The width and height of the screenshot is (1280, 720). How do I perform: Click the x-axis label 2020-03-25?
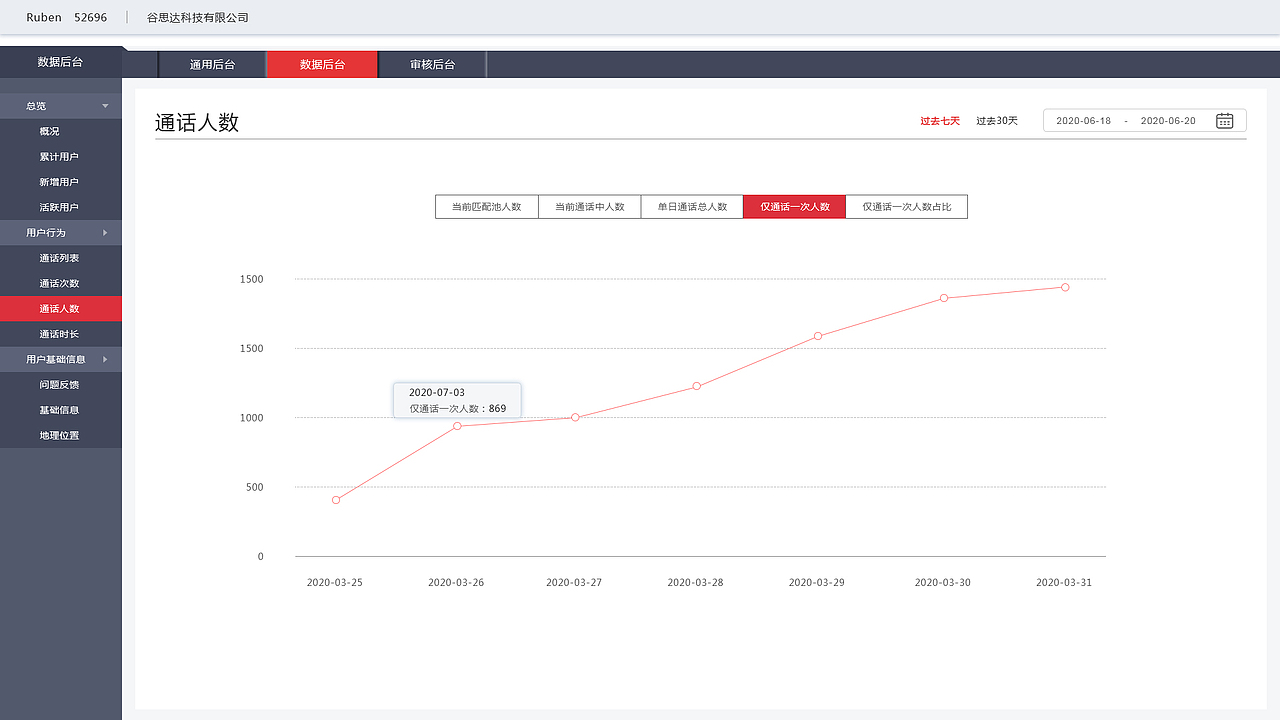[x=335, y=582]
